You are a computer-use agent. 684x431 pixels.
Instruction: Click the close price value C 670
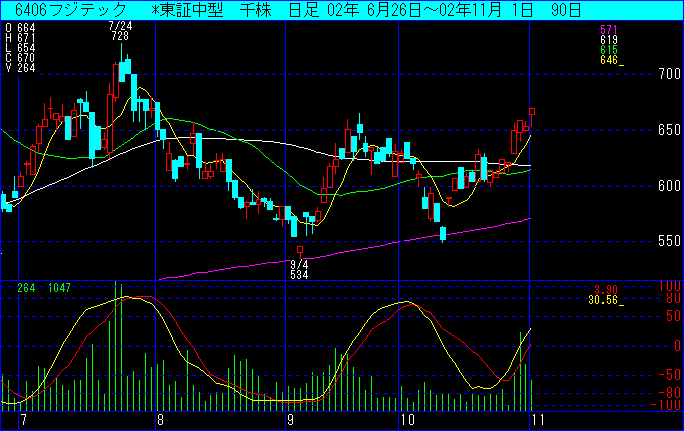(20, 58)
